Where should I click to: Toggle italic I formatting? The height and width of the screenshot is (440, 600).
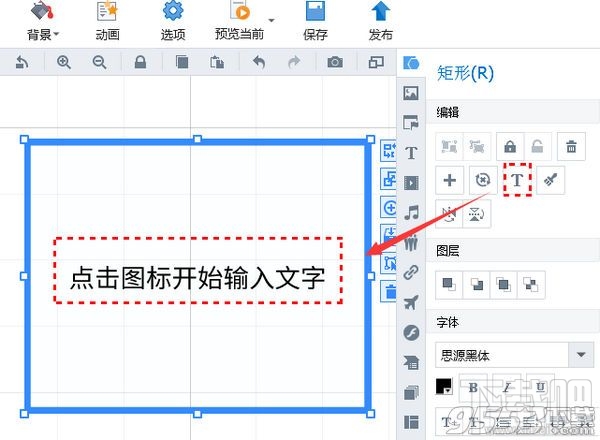pyautogui.click(x=507, y=388)
